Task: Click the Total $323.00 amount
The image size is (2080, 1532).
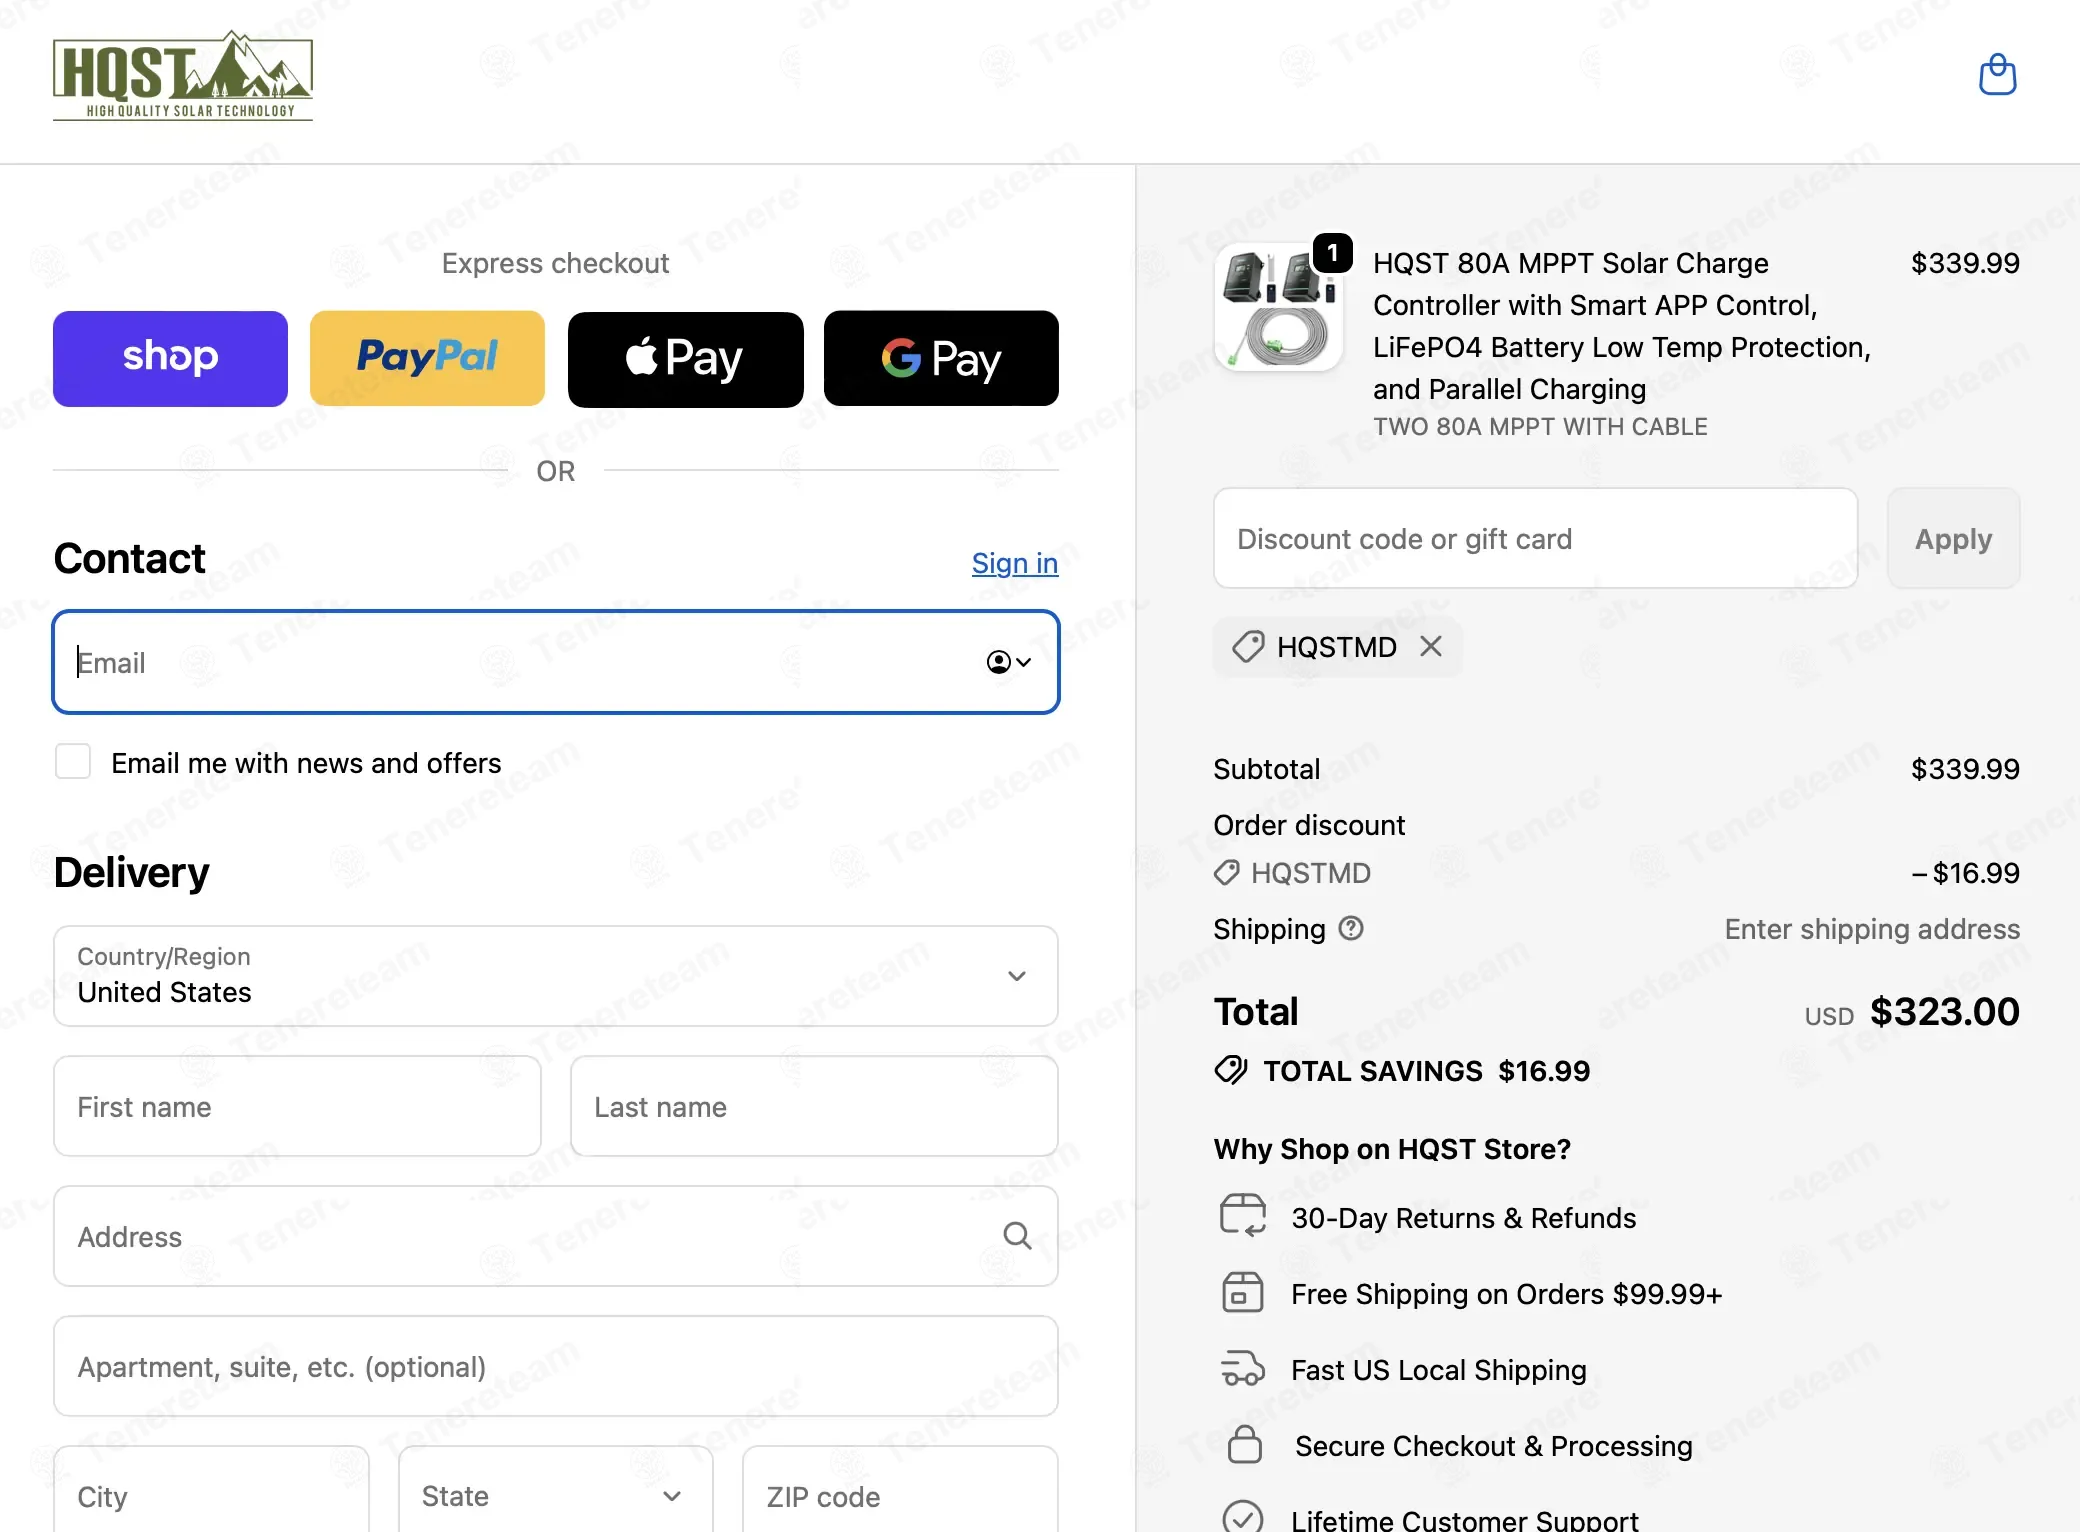Action: coord(1945,1011)
